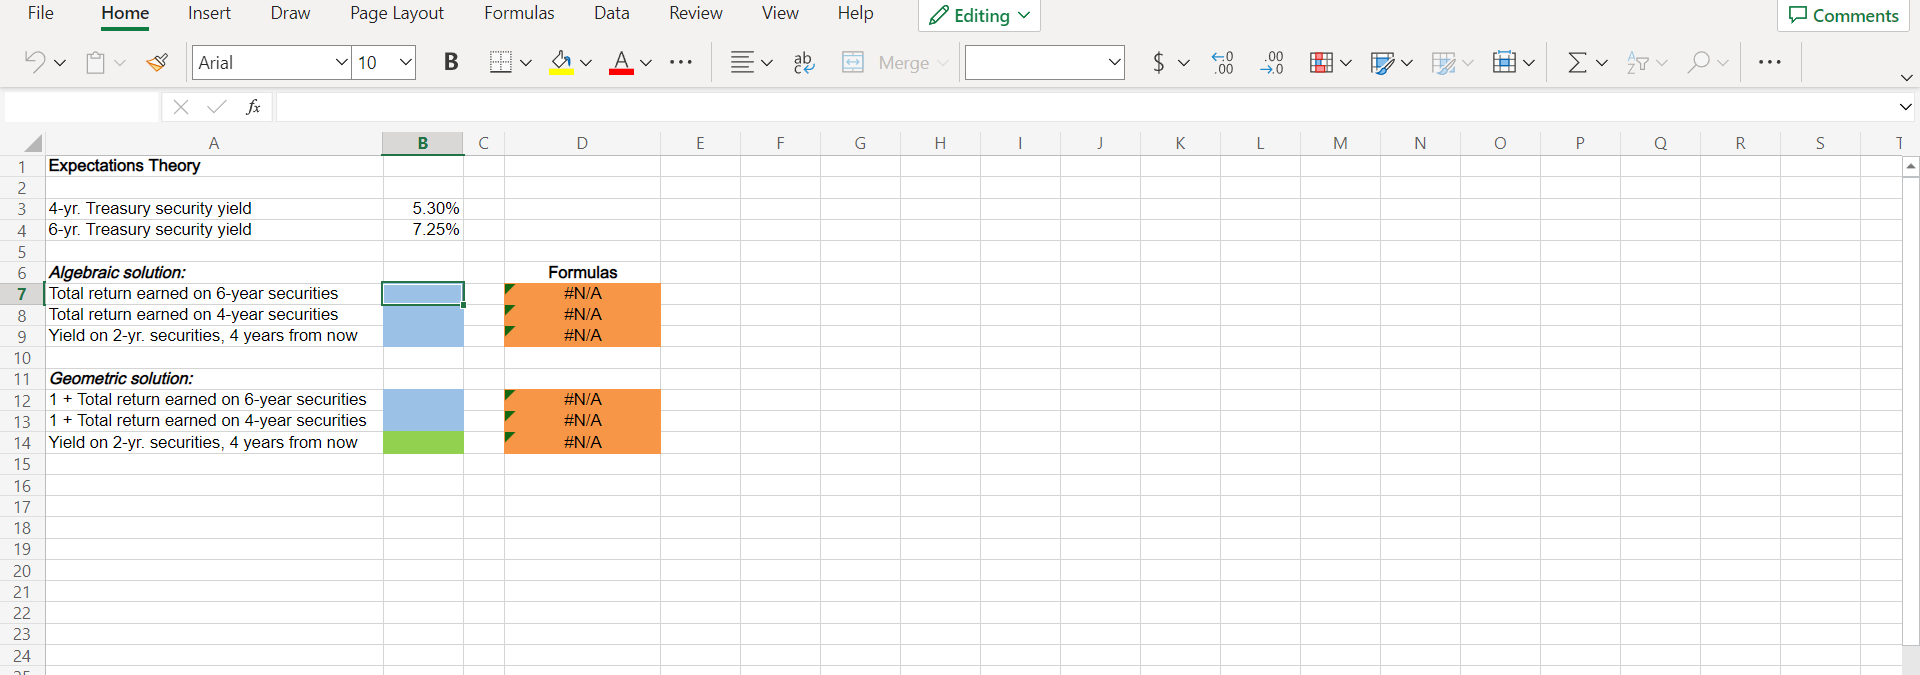This screenshot has width=1920, height=675.
Task: Toggle Bold formatting
Action: pos(451,62)
